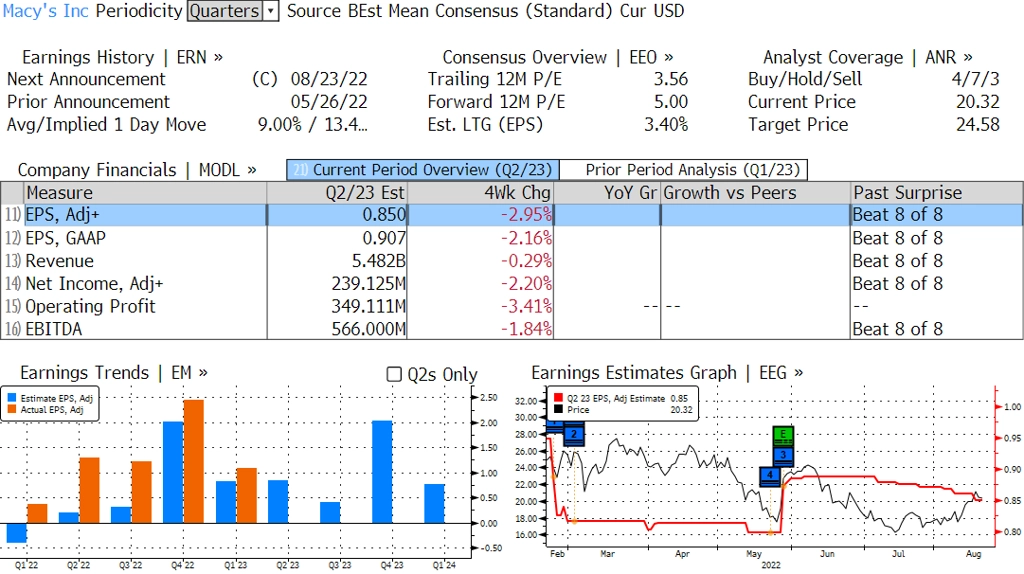The width and height of the screenshot is (1024, 574).
Task: Open Analyst Coverage ANR section
Action: pyautogui.click(x=867, y=57)
